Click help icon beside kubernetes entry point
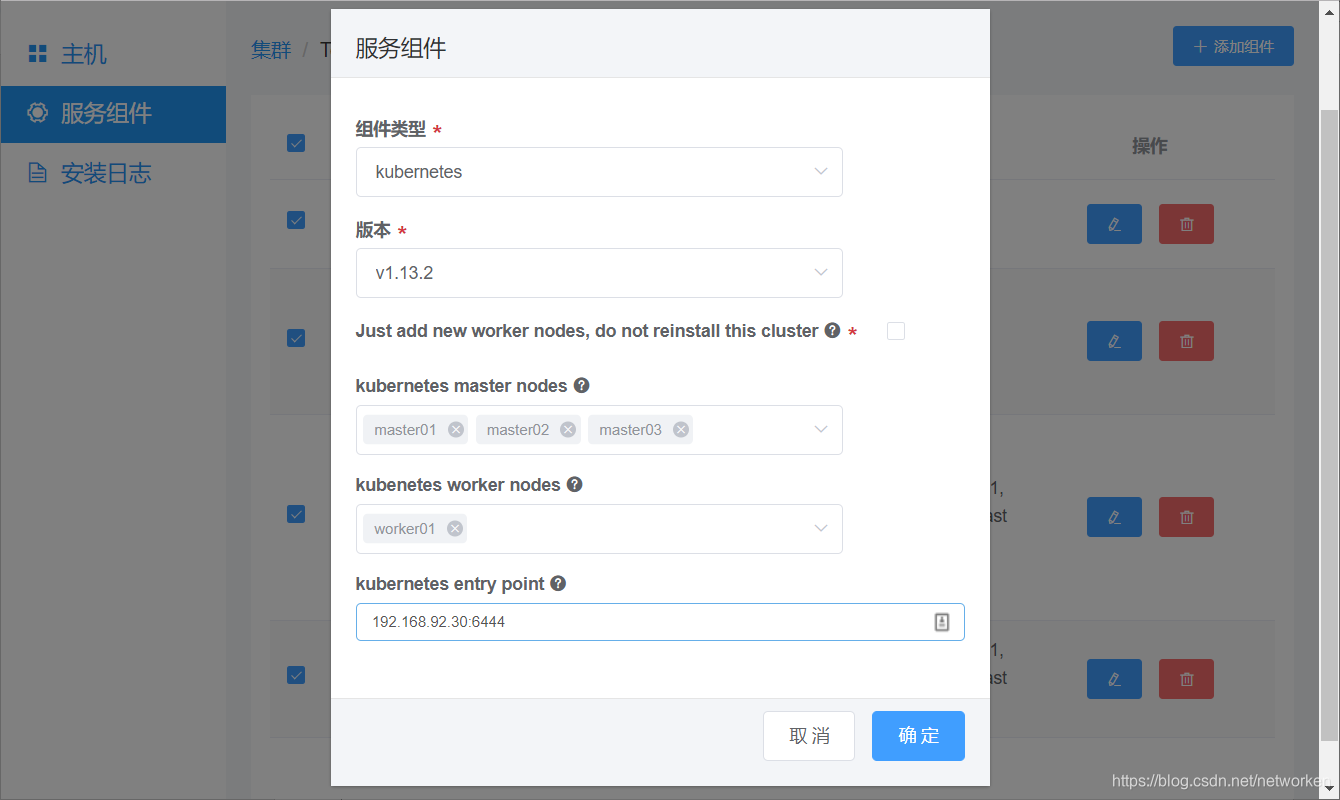Image resolution: width=1340 pixels, height=800 pixels. 558,583
